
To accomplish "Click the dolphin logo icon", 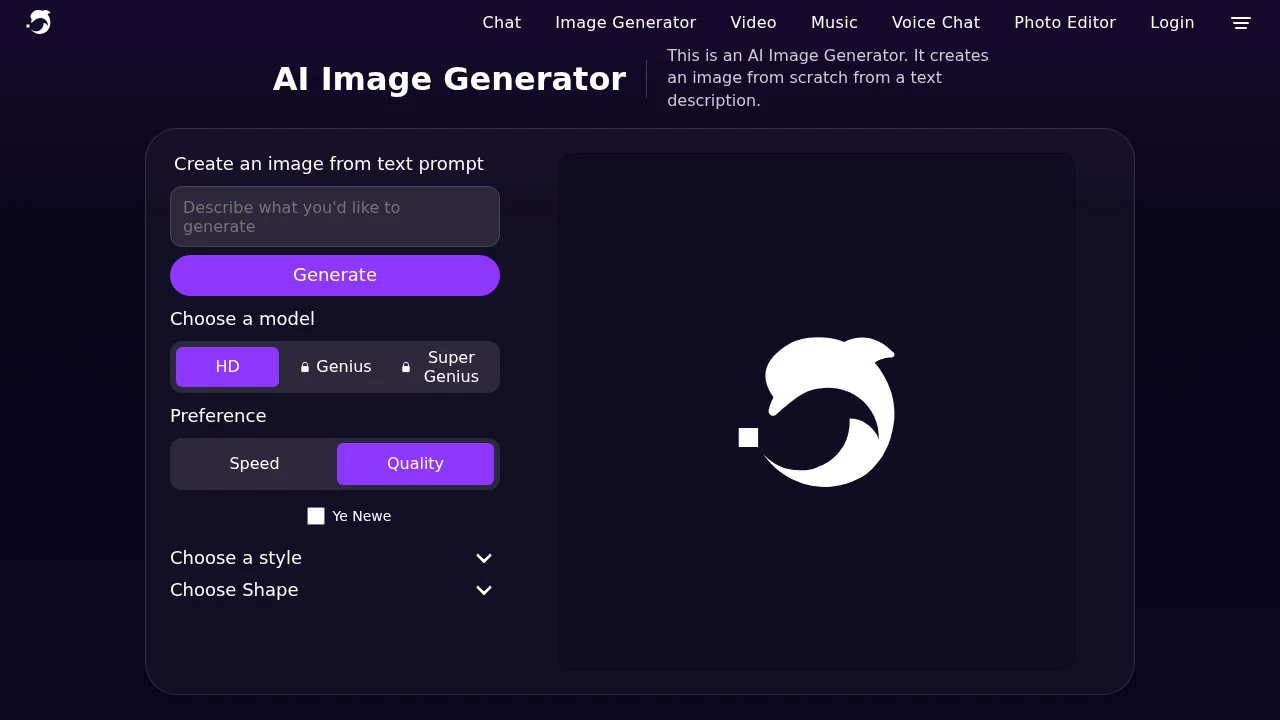I will [38, 22].
